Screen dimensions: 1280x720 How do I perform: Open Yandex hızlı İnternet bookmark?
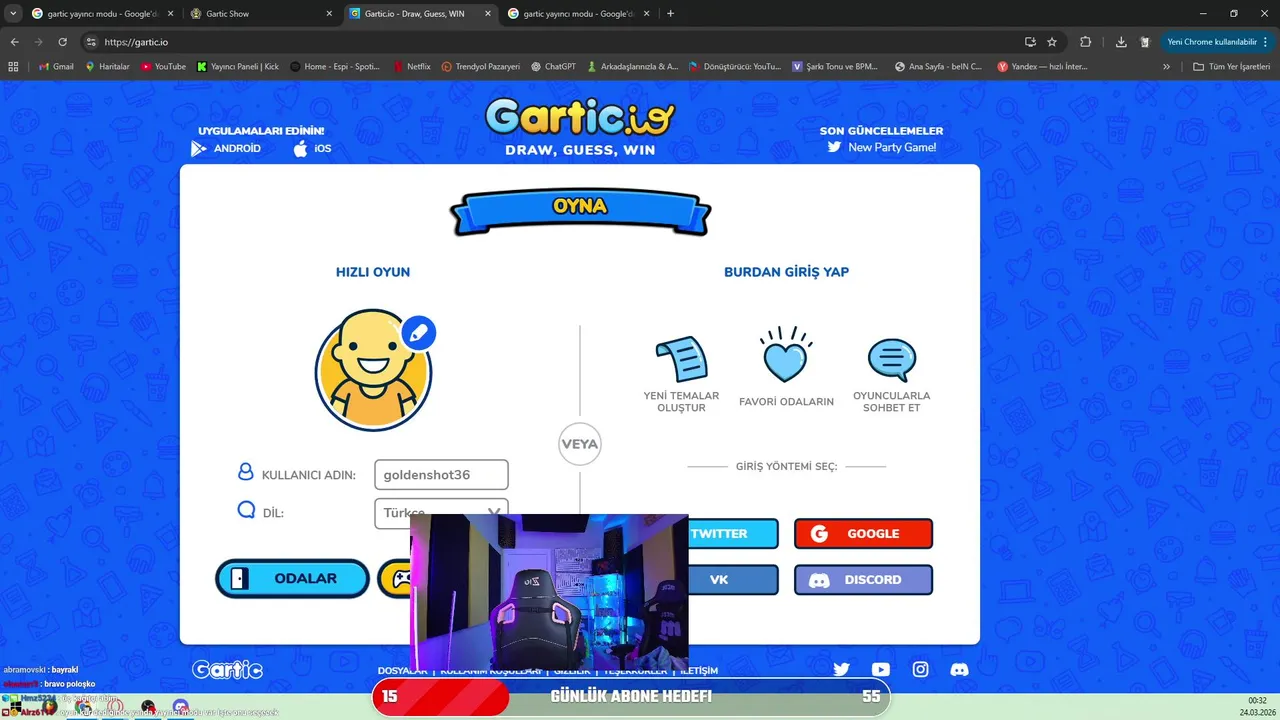tap(1043, 67)
